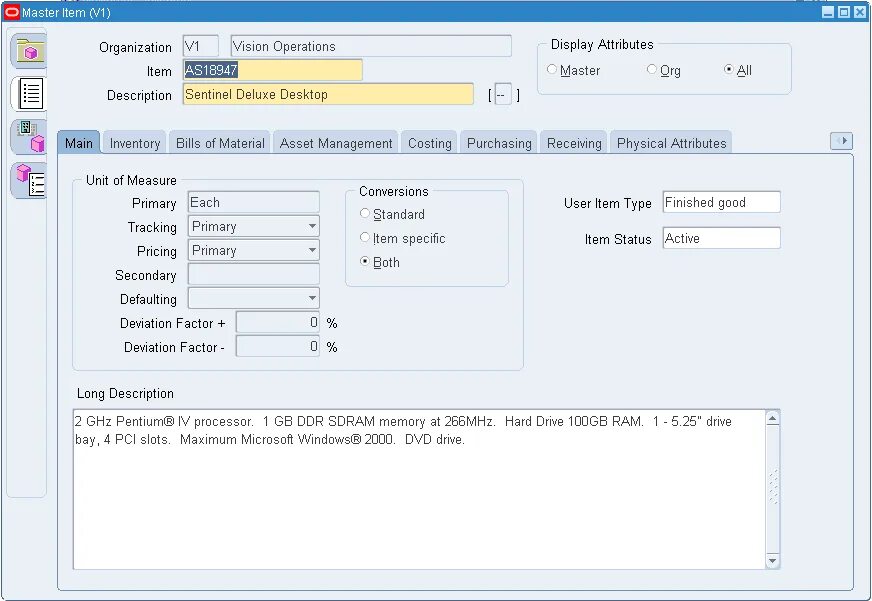This screenshot has height=601, width=872.
Task: Choose the Standard conversions radio button
Action: pos(365,213)
